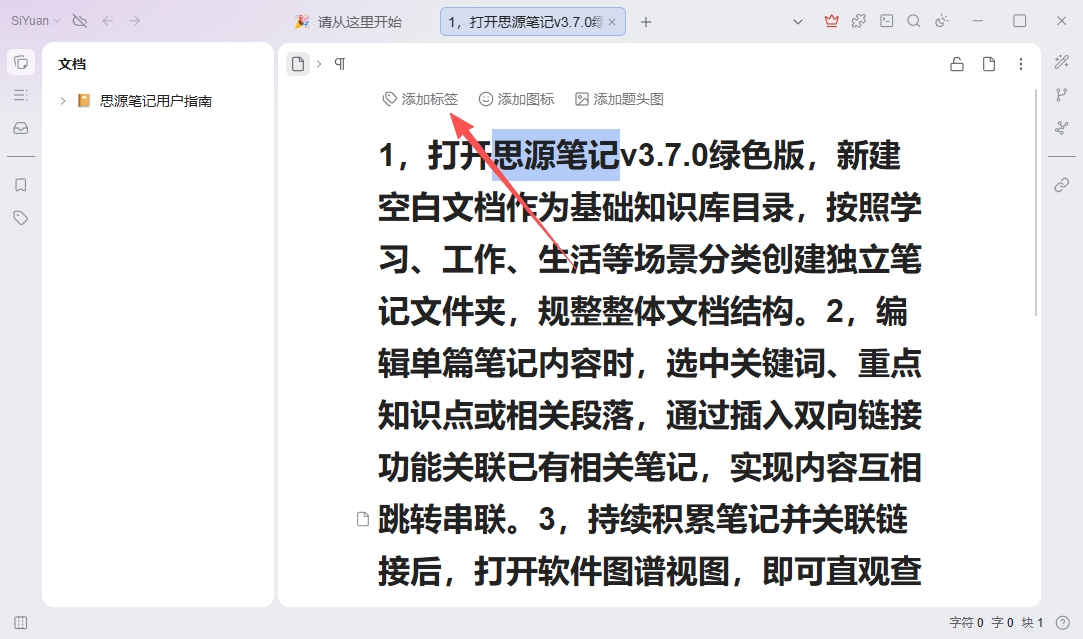This screenshot has width=1083, height=639.
Task: Toggle the appearance mode icon
Action: coord(941,21)
